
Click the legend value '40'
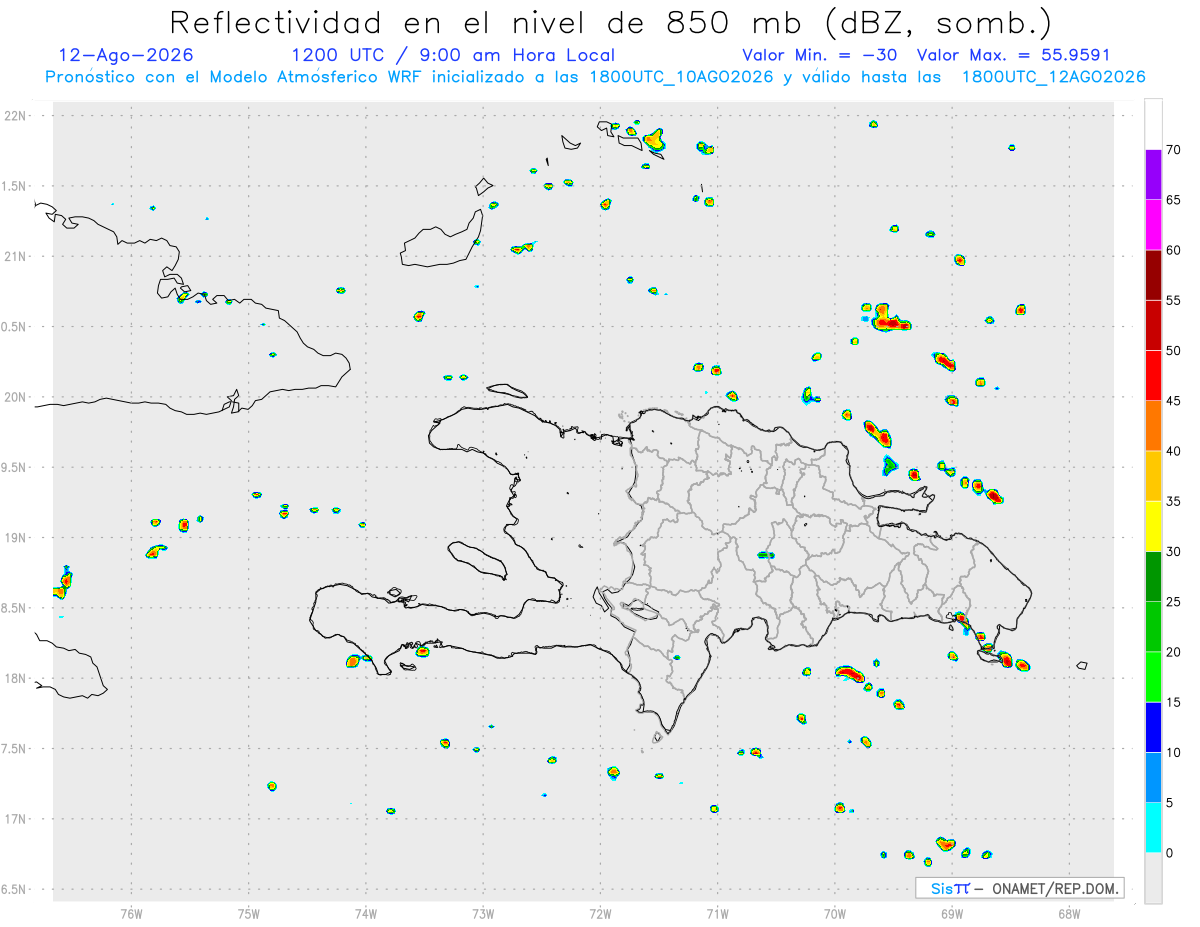coord(1174,451)
